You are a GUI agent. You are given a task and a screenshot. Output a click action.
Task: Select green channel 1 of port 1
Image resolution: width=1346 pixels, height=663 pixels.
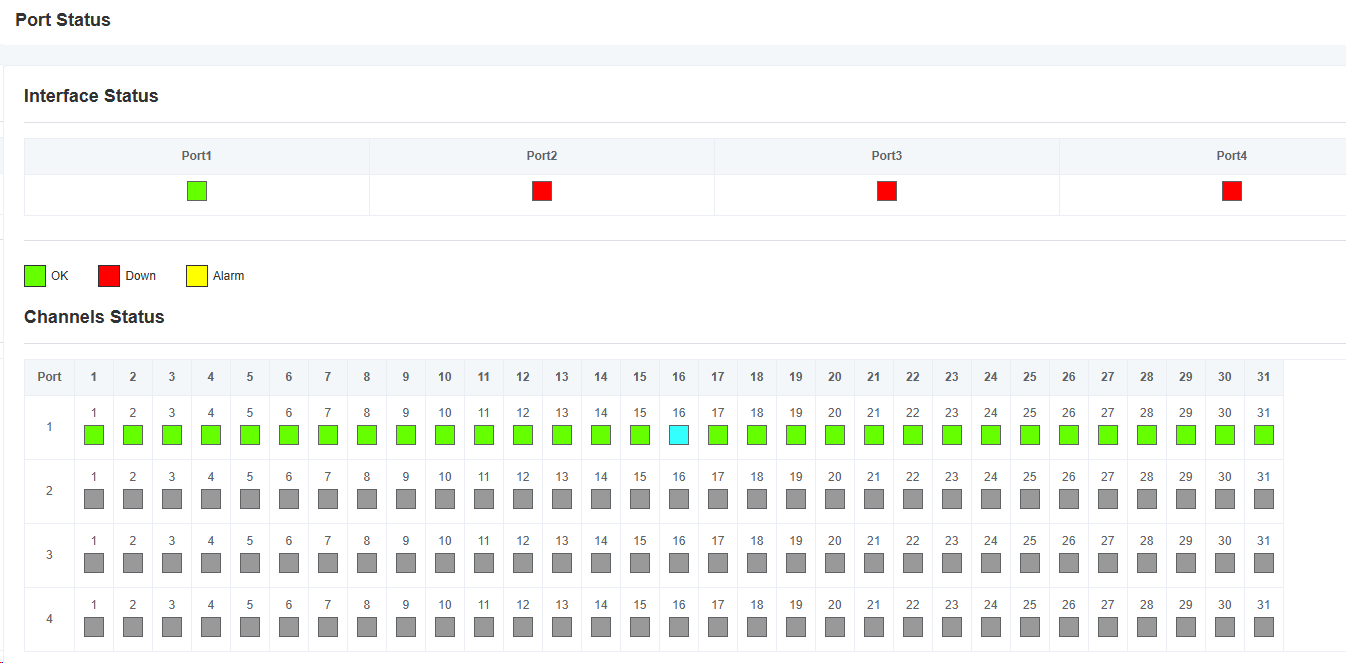[x=94, y=435]
